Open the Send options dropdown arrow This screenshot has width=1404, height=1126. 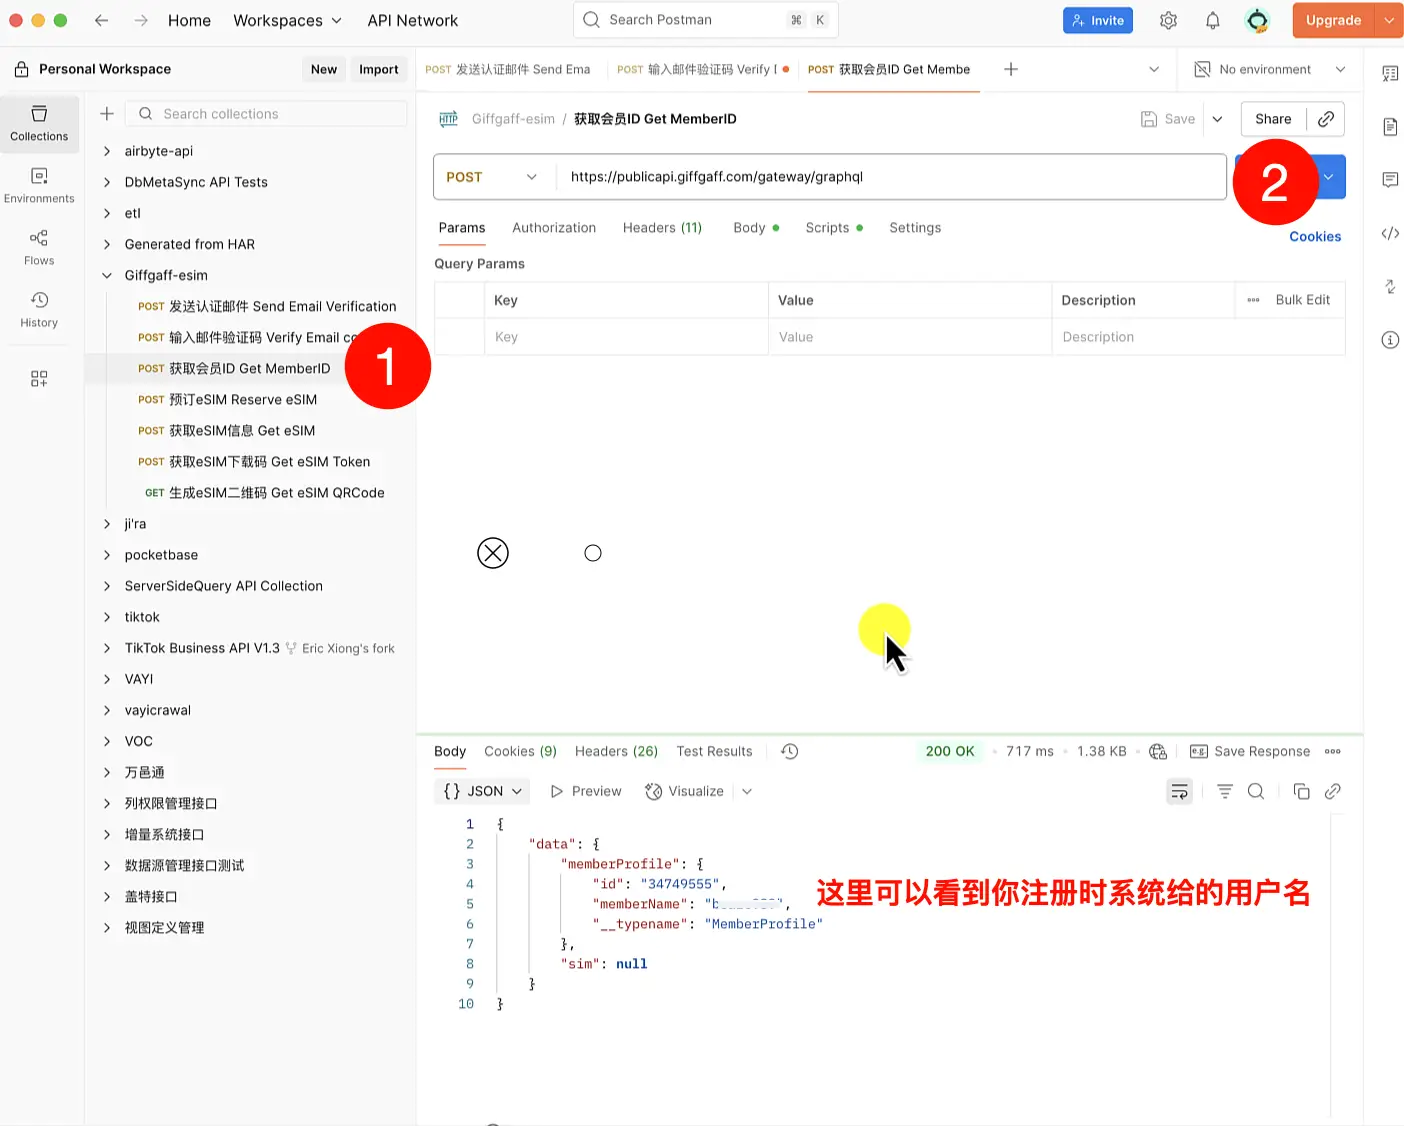[1329, 177]
